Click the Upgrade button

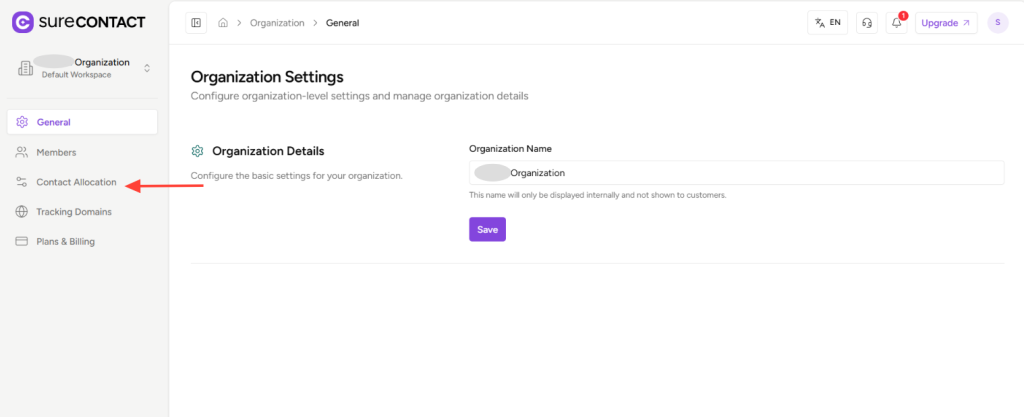(946, 23)
